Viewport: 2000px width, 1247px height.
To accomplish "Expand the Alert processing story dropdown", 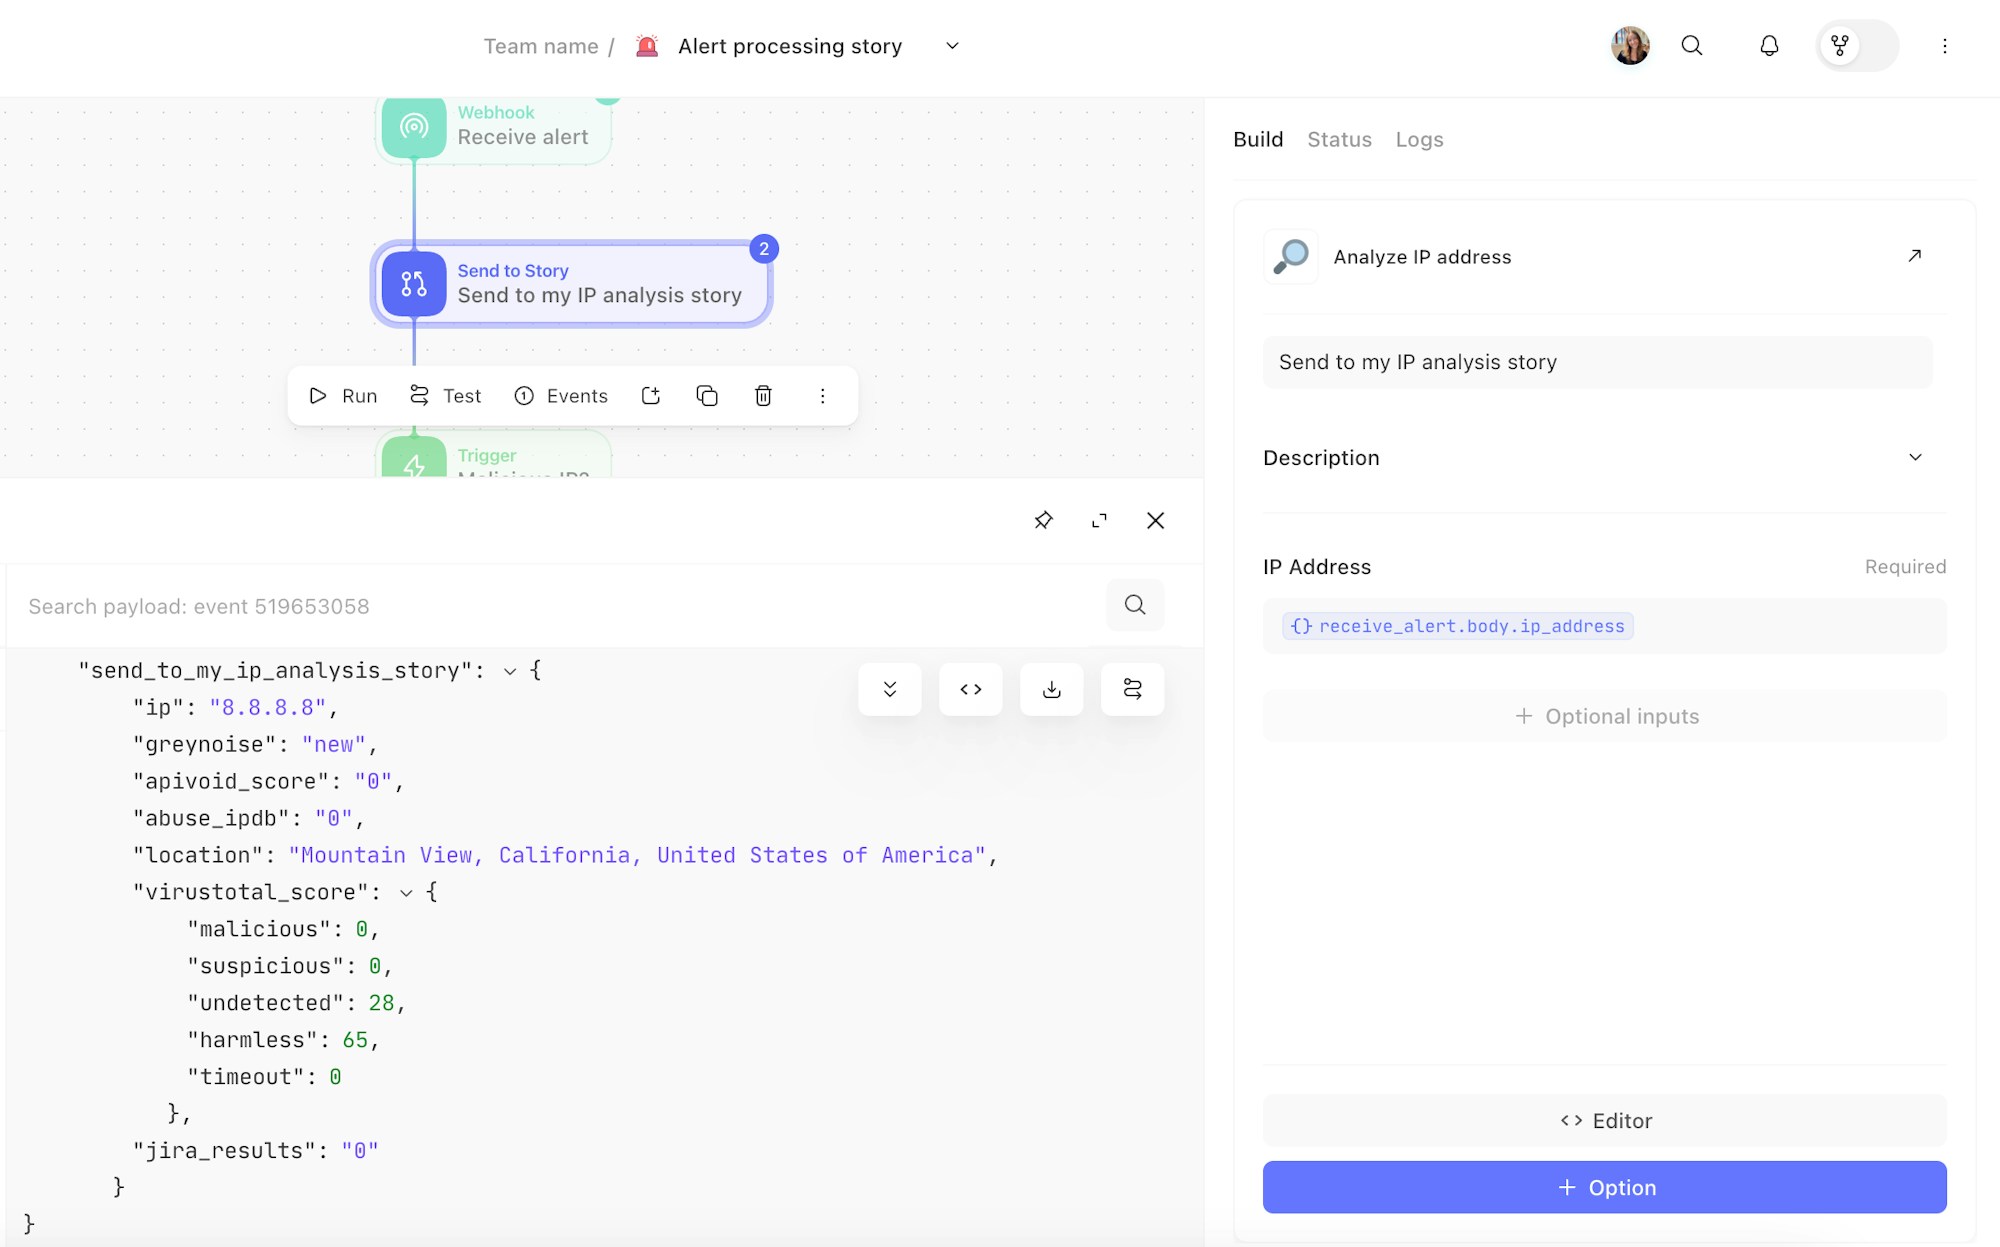I will (x=952, y=46).
